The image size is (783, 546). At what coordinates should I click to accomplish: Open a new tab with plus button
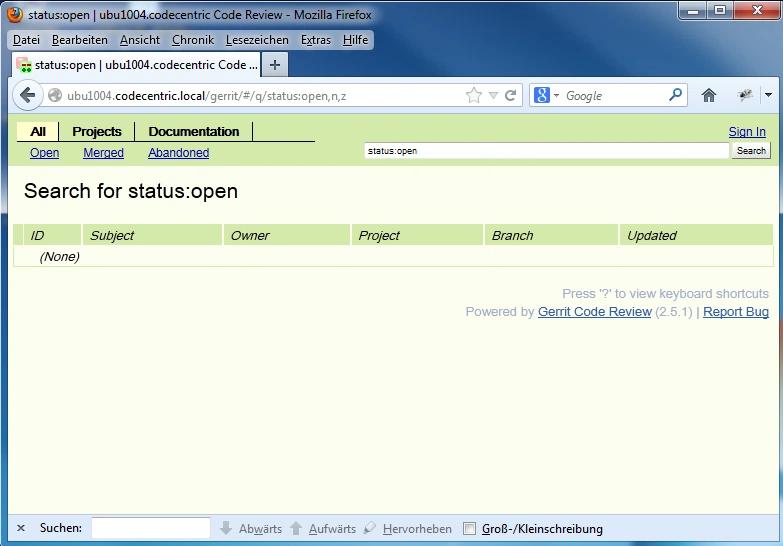(x=275, y=64)
